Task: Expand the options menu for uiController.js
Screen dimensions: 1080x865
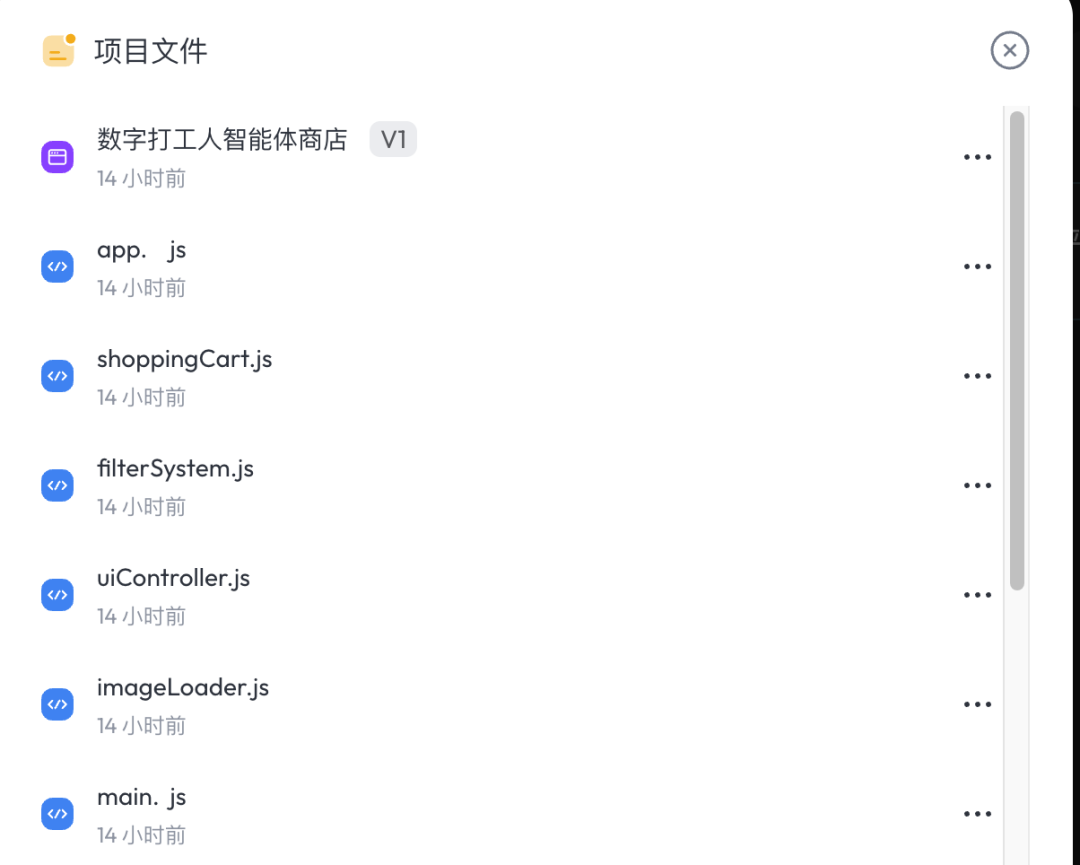Action: pos(977,595)
